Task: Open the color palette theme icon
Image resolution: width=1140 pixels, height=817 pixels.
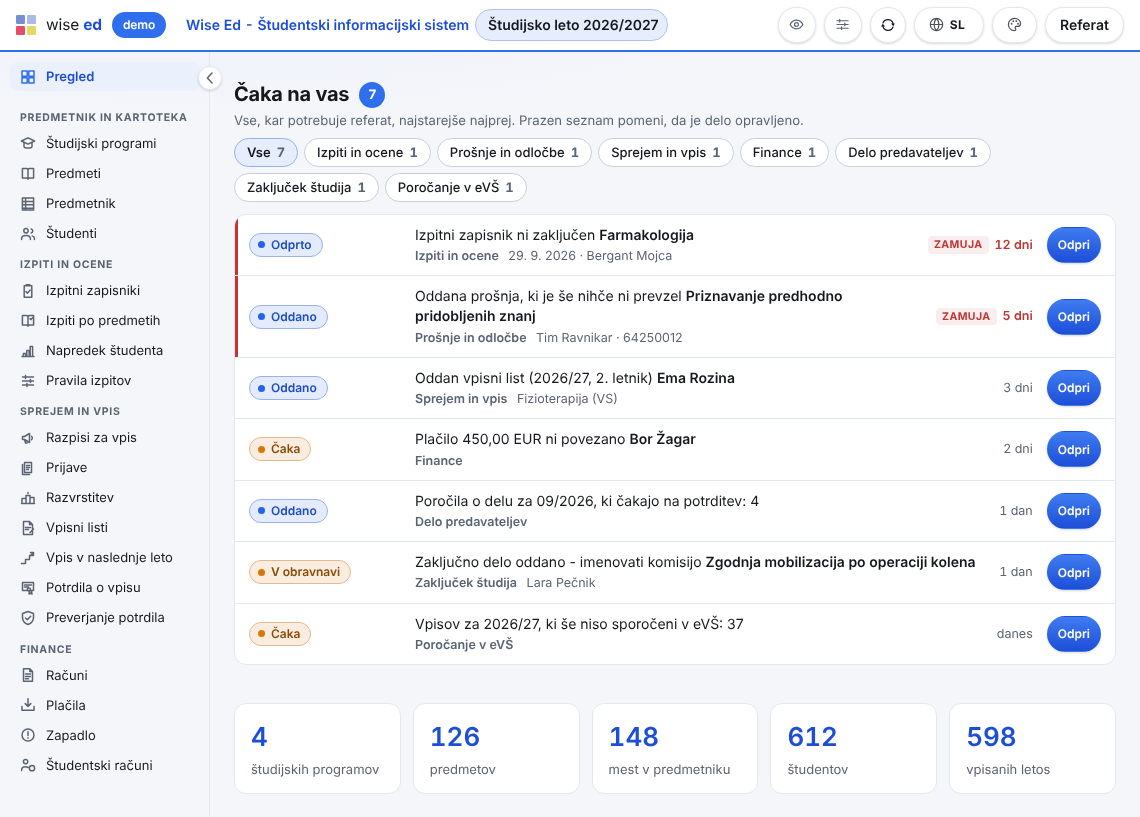Action: click(x=1014, y=25)
